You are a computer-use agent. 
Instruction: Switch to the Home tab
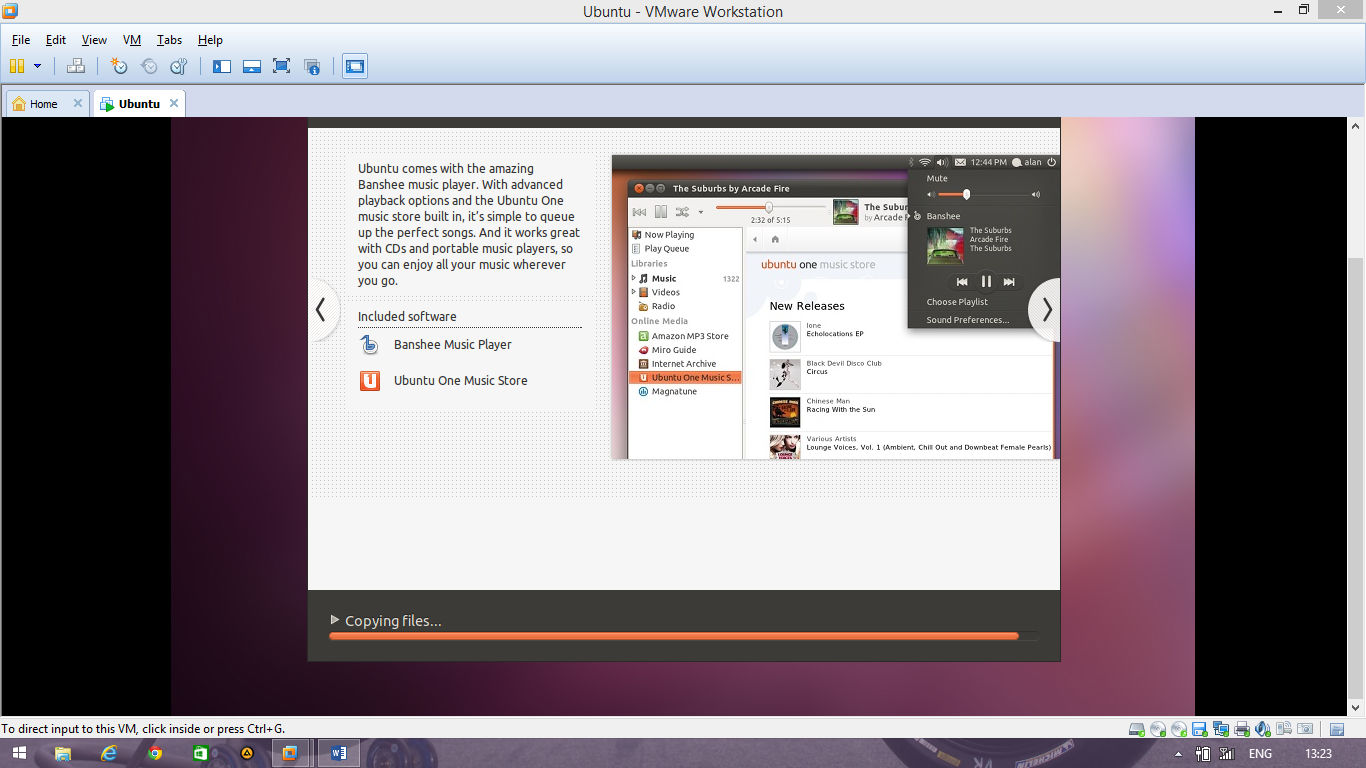pyautogui.click(x=42, y=102)
